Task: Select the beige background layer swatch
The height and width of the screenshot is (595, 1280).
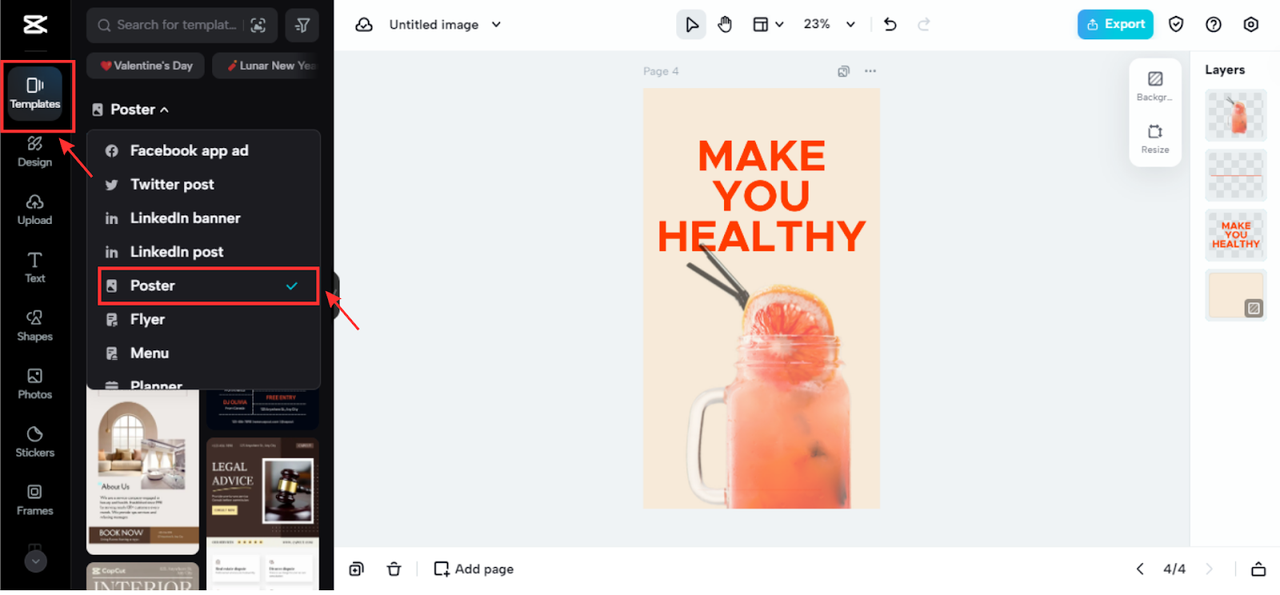Action: pyautogui.click(x=1236, y=295)
